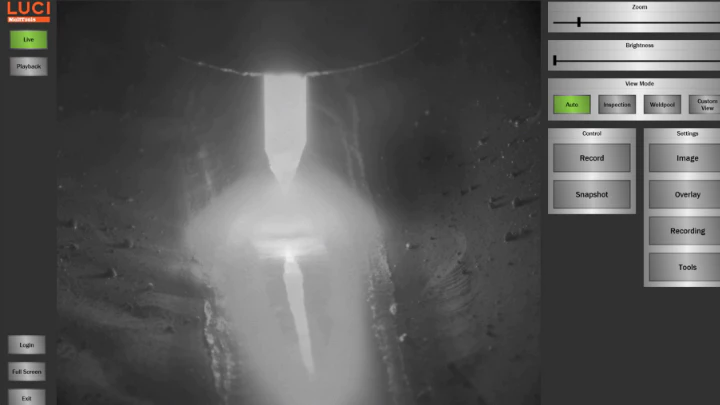This screenshot has height=405, width=720.
Task: Select Inspection view mode
Action: pos(617,104)
